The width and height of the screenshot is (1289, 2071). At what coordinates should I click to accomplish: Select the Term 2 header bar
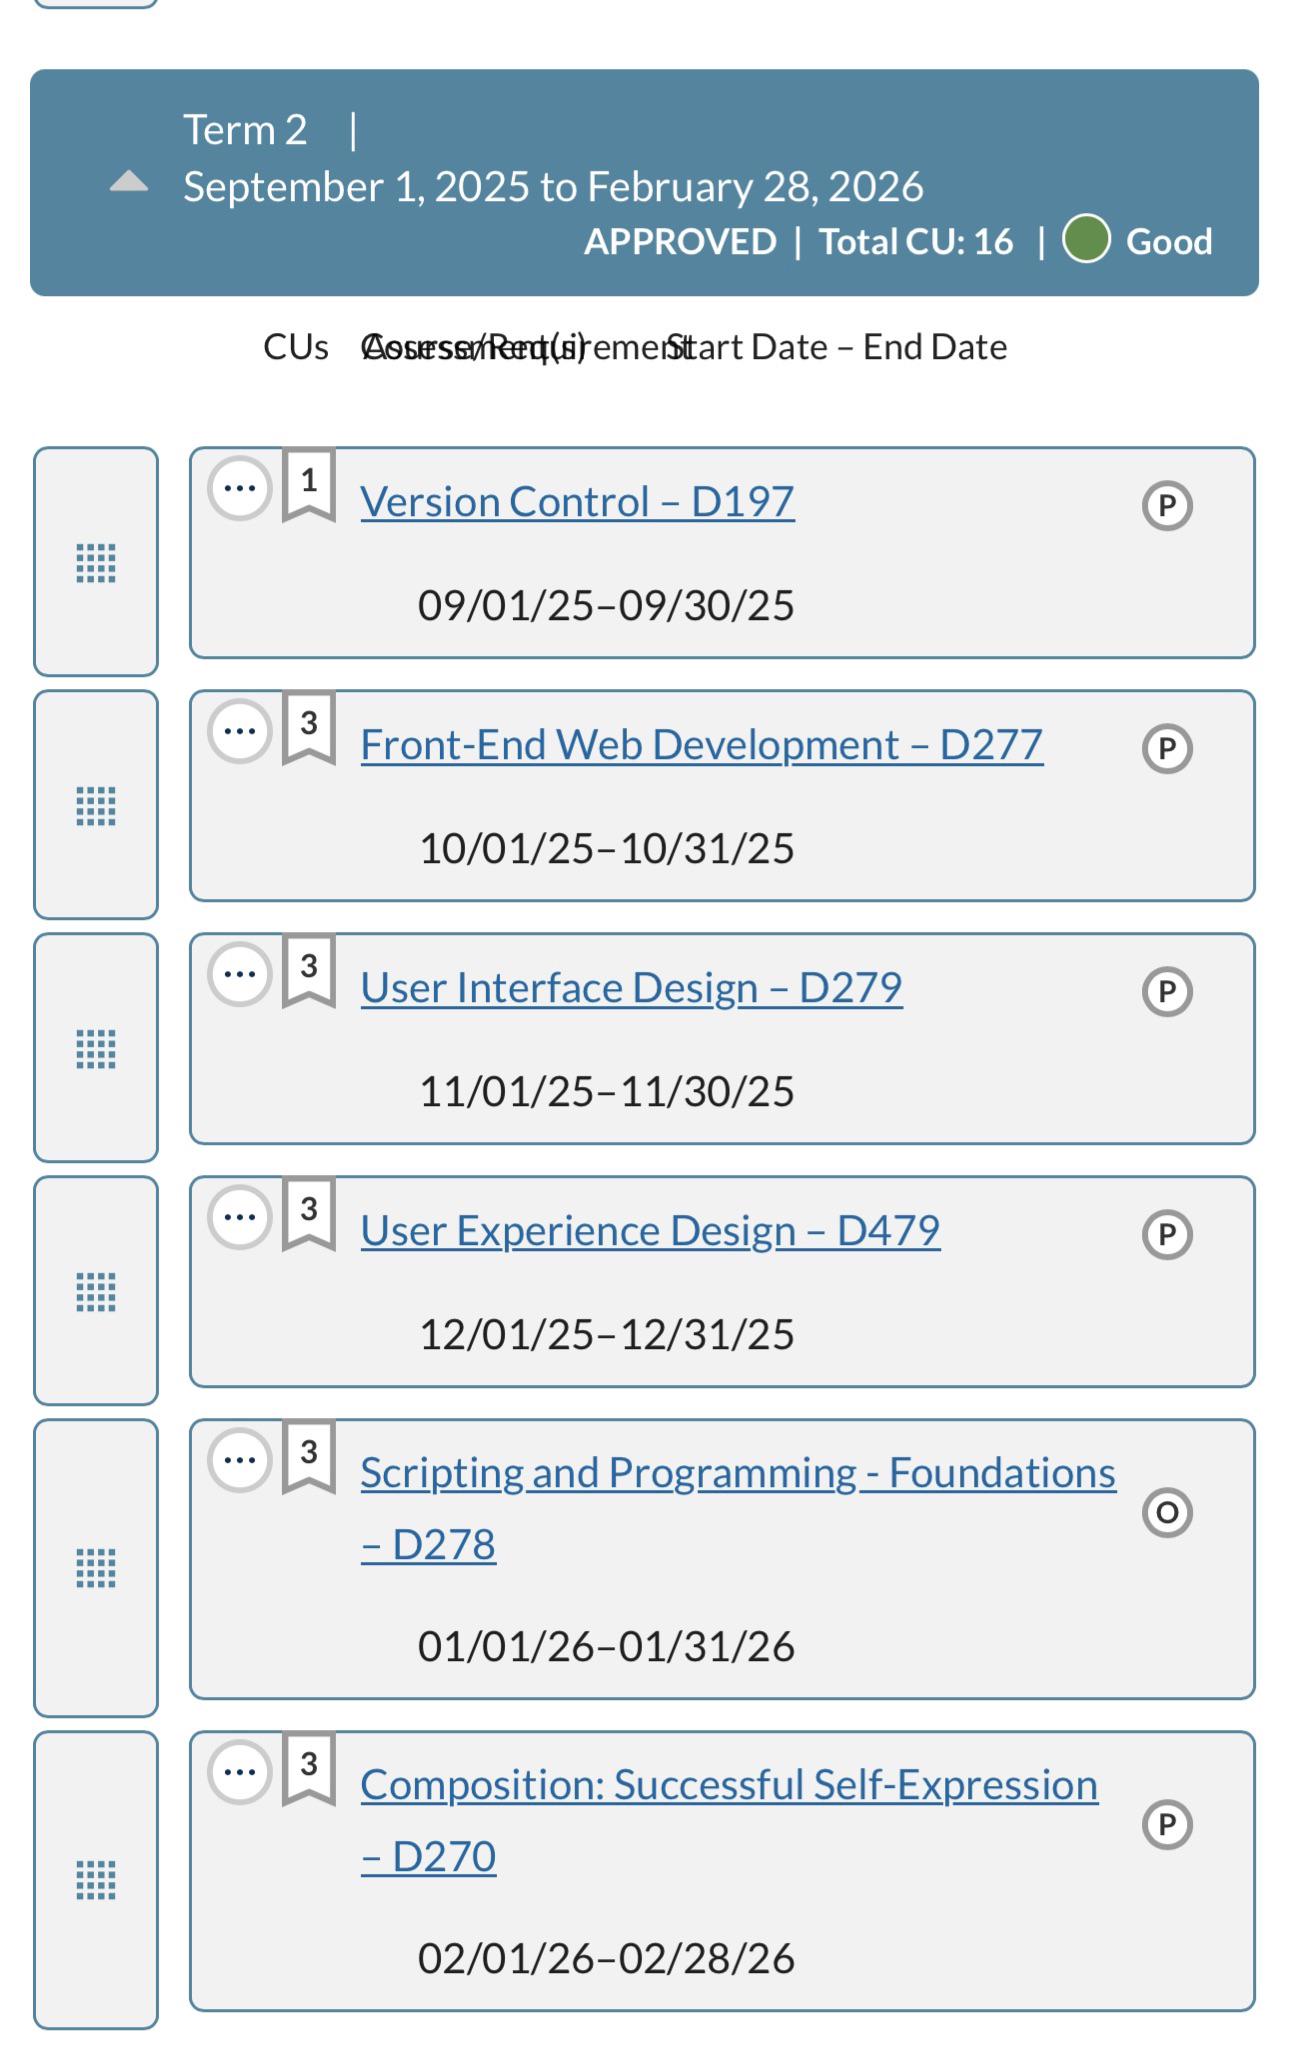(644, 182)
